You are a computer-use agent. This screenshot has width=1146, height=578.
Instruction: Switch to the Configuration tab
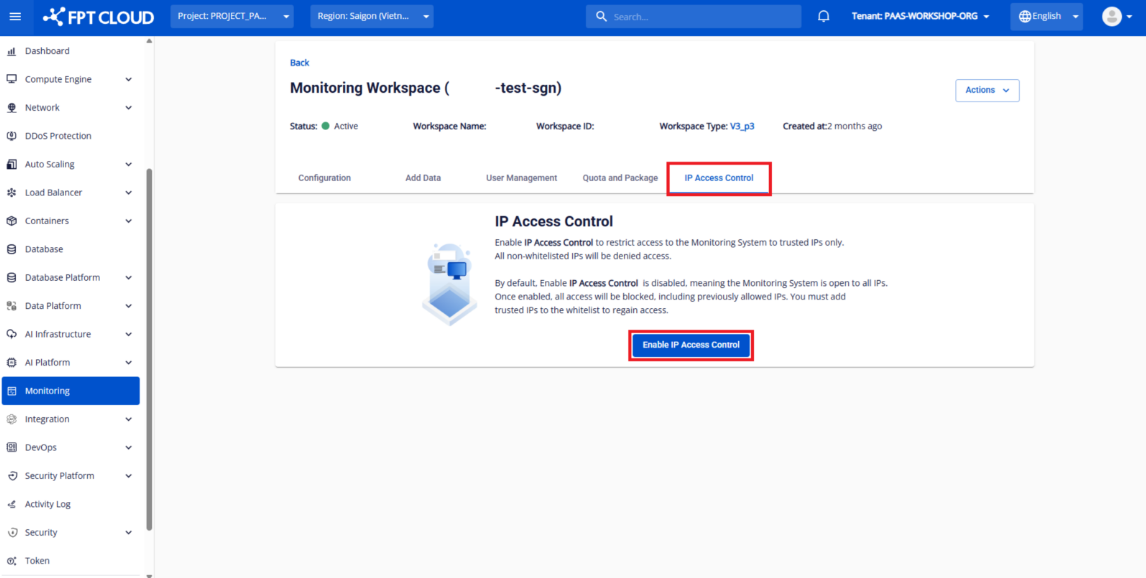click(x=324, y=177)
